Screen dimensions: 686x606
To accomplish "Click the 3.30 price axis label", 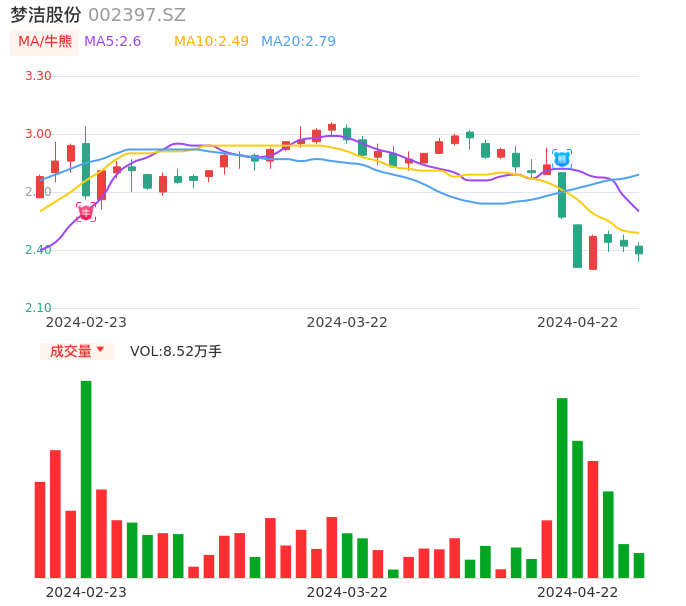I will tap(38, 76).
